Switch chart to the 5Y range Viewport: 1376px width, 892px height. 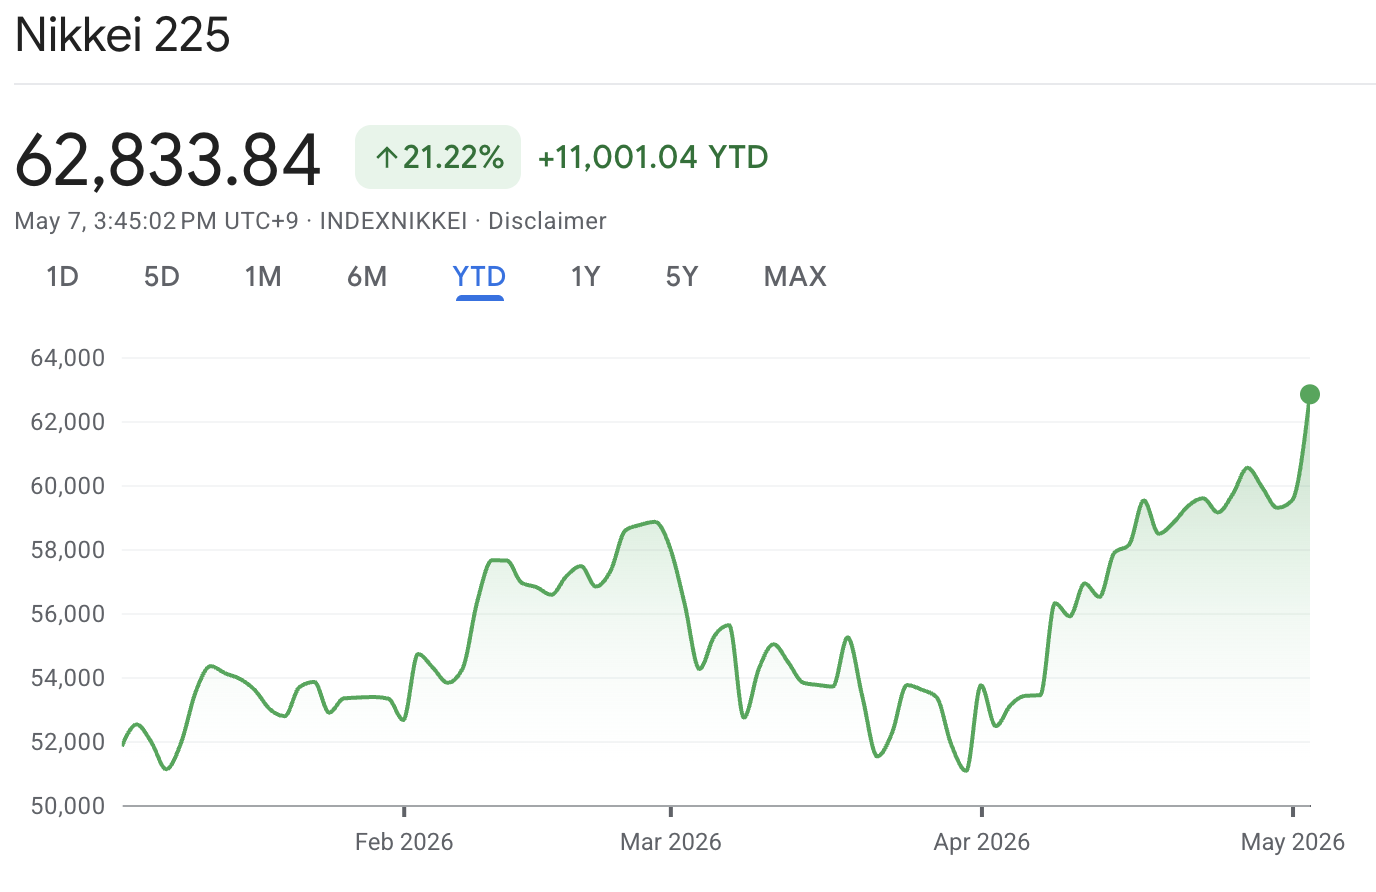pos(682,277)
